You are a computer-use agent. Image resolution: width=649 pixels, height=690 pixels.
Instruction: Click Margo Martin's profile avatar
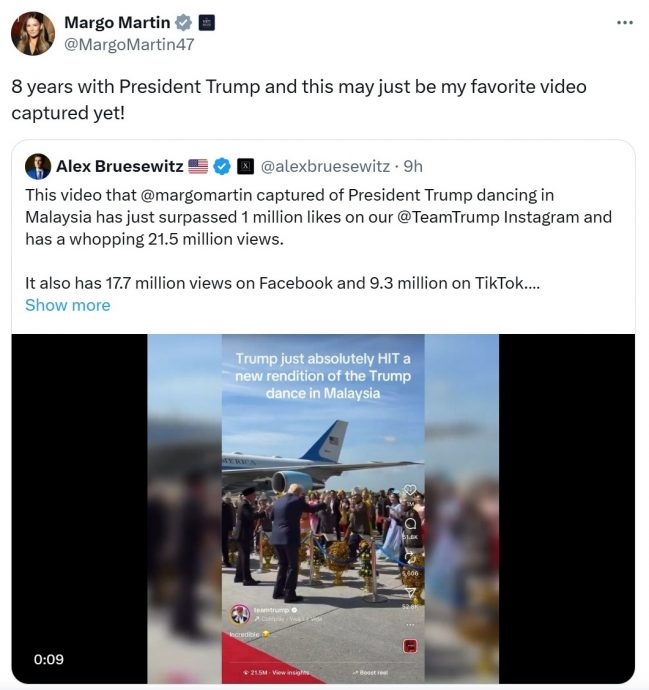33,33
